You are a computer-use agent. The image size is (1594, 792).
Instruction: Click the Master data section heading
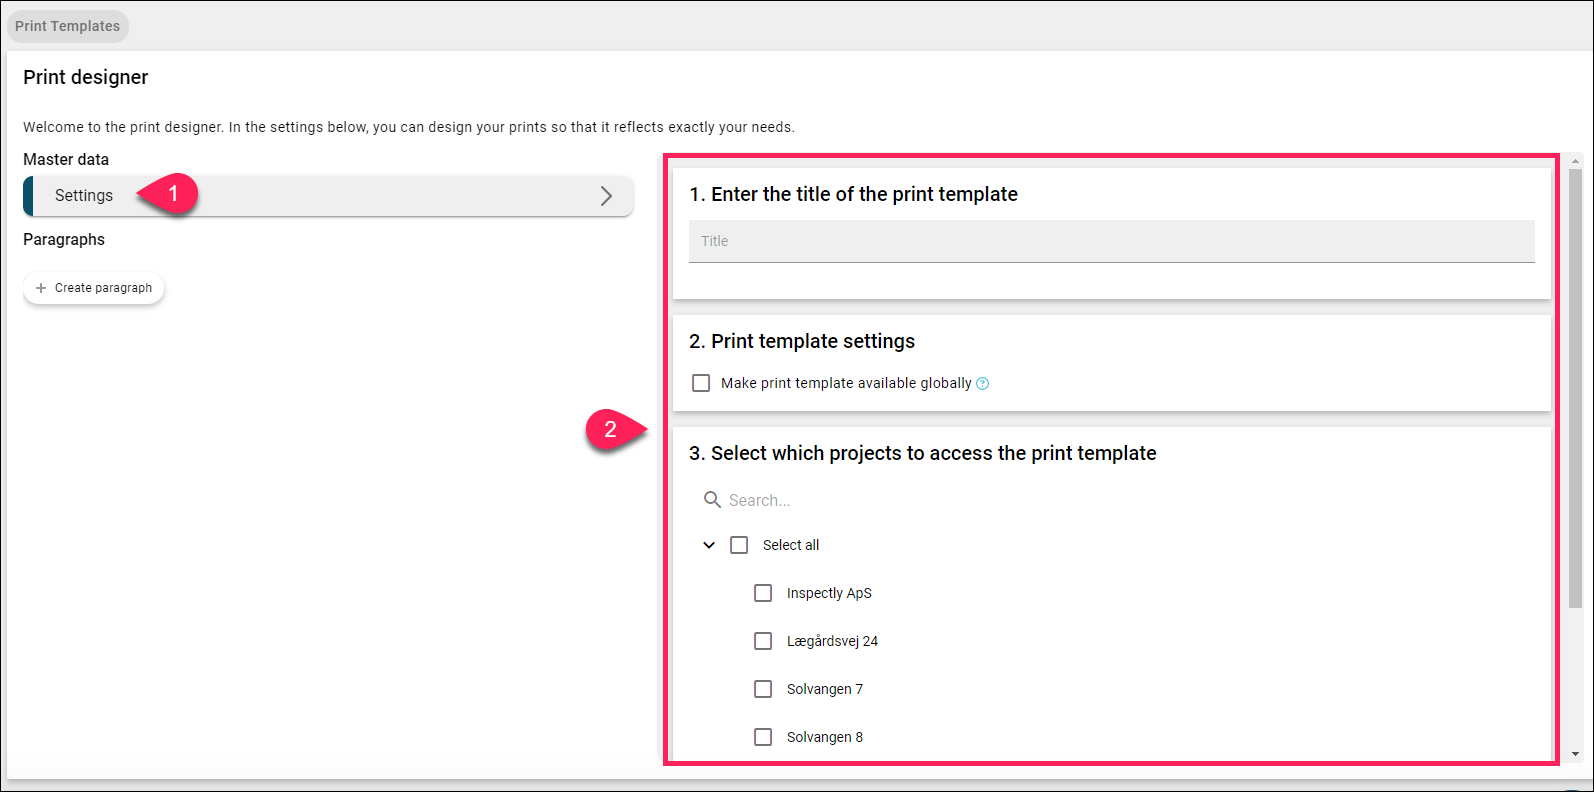(66, 160)
